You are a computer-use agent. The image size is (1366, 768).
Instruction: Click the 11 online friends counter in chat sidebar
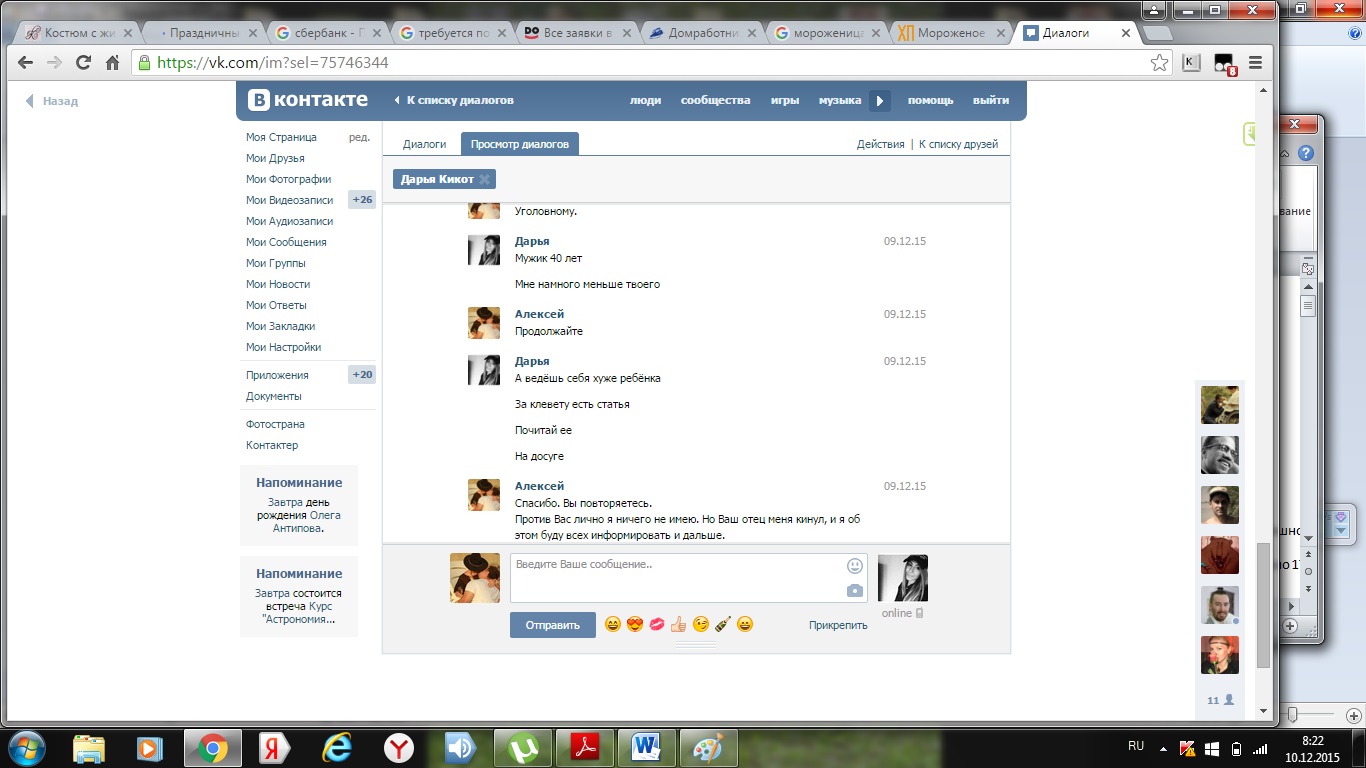[x=1220, y=700]
